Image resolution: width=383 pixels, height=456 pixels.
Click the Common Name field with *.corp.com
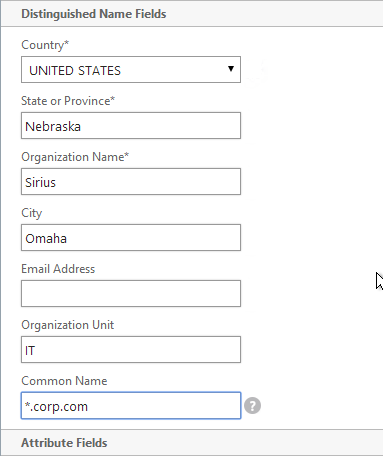click(131, 406)
